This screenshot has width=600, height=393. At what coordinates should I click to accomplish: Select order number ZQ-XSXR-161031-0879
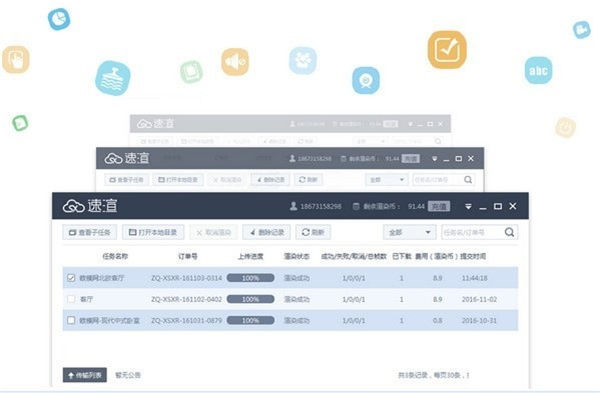pyautogui.click(x=187, y=320)
